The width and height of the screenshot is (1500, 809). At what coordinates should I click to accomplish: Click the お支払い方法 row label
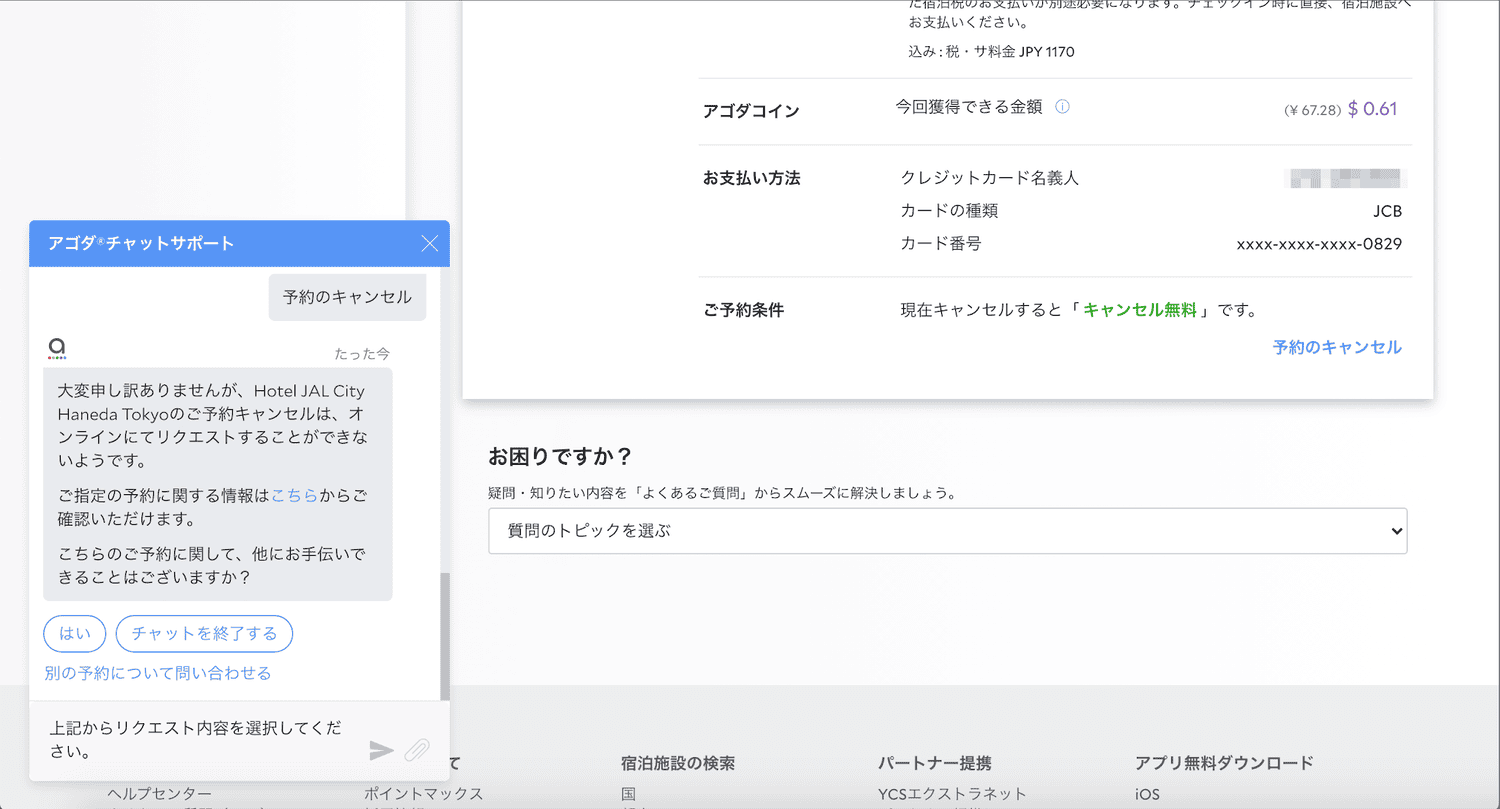[752, 178]
